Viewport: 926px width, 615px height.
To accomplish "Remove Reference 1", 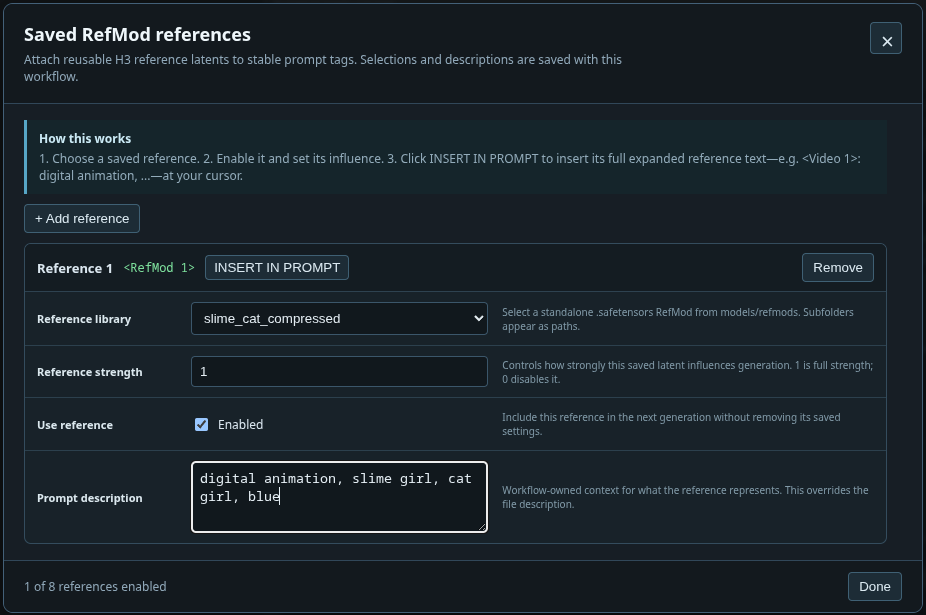I will click(837, 268).
